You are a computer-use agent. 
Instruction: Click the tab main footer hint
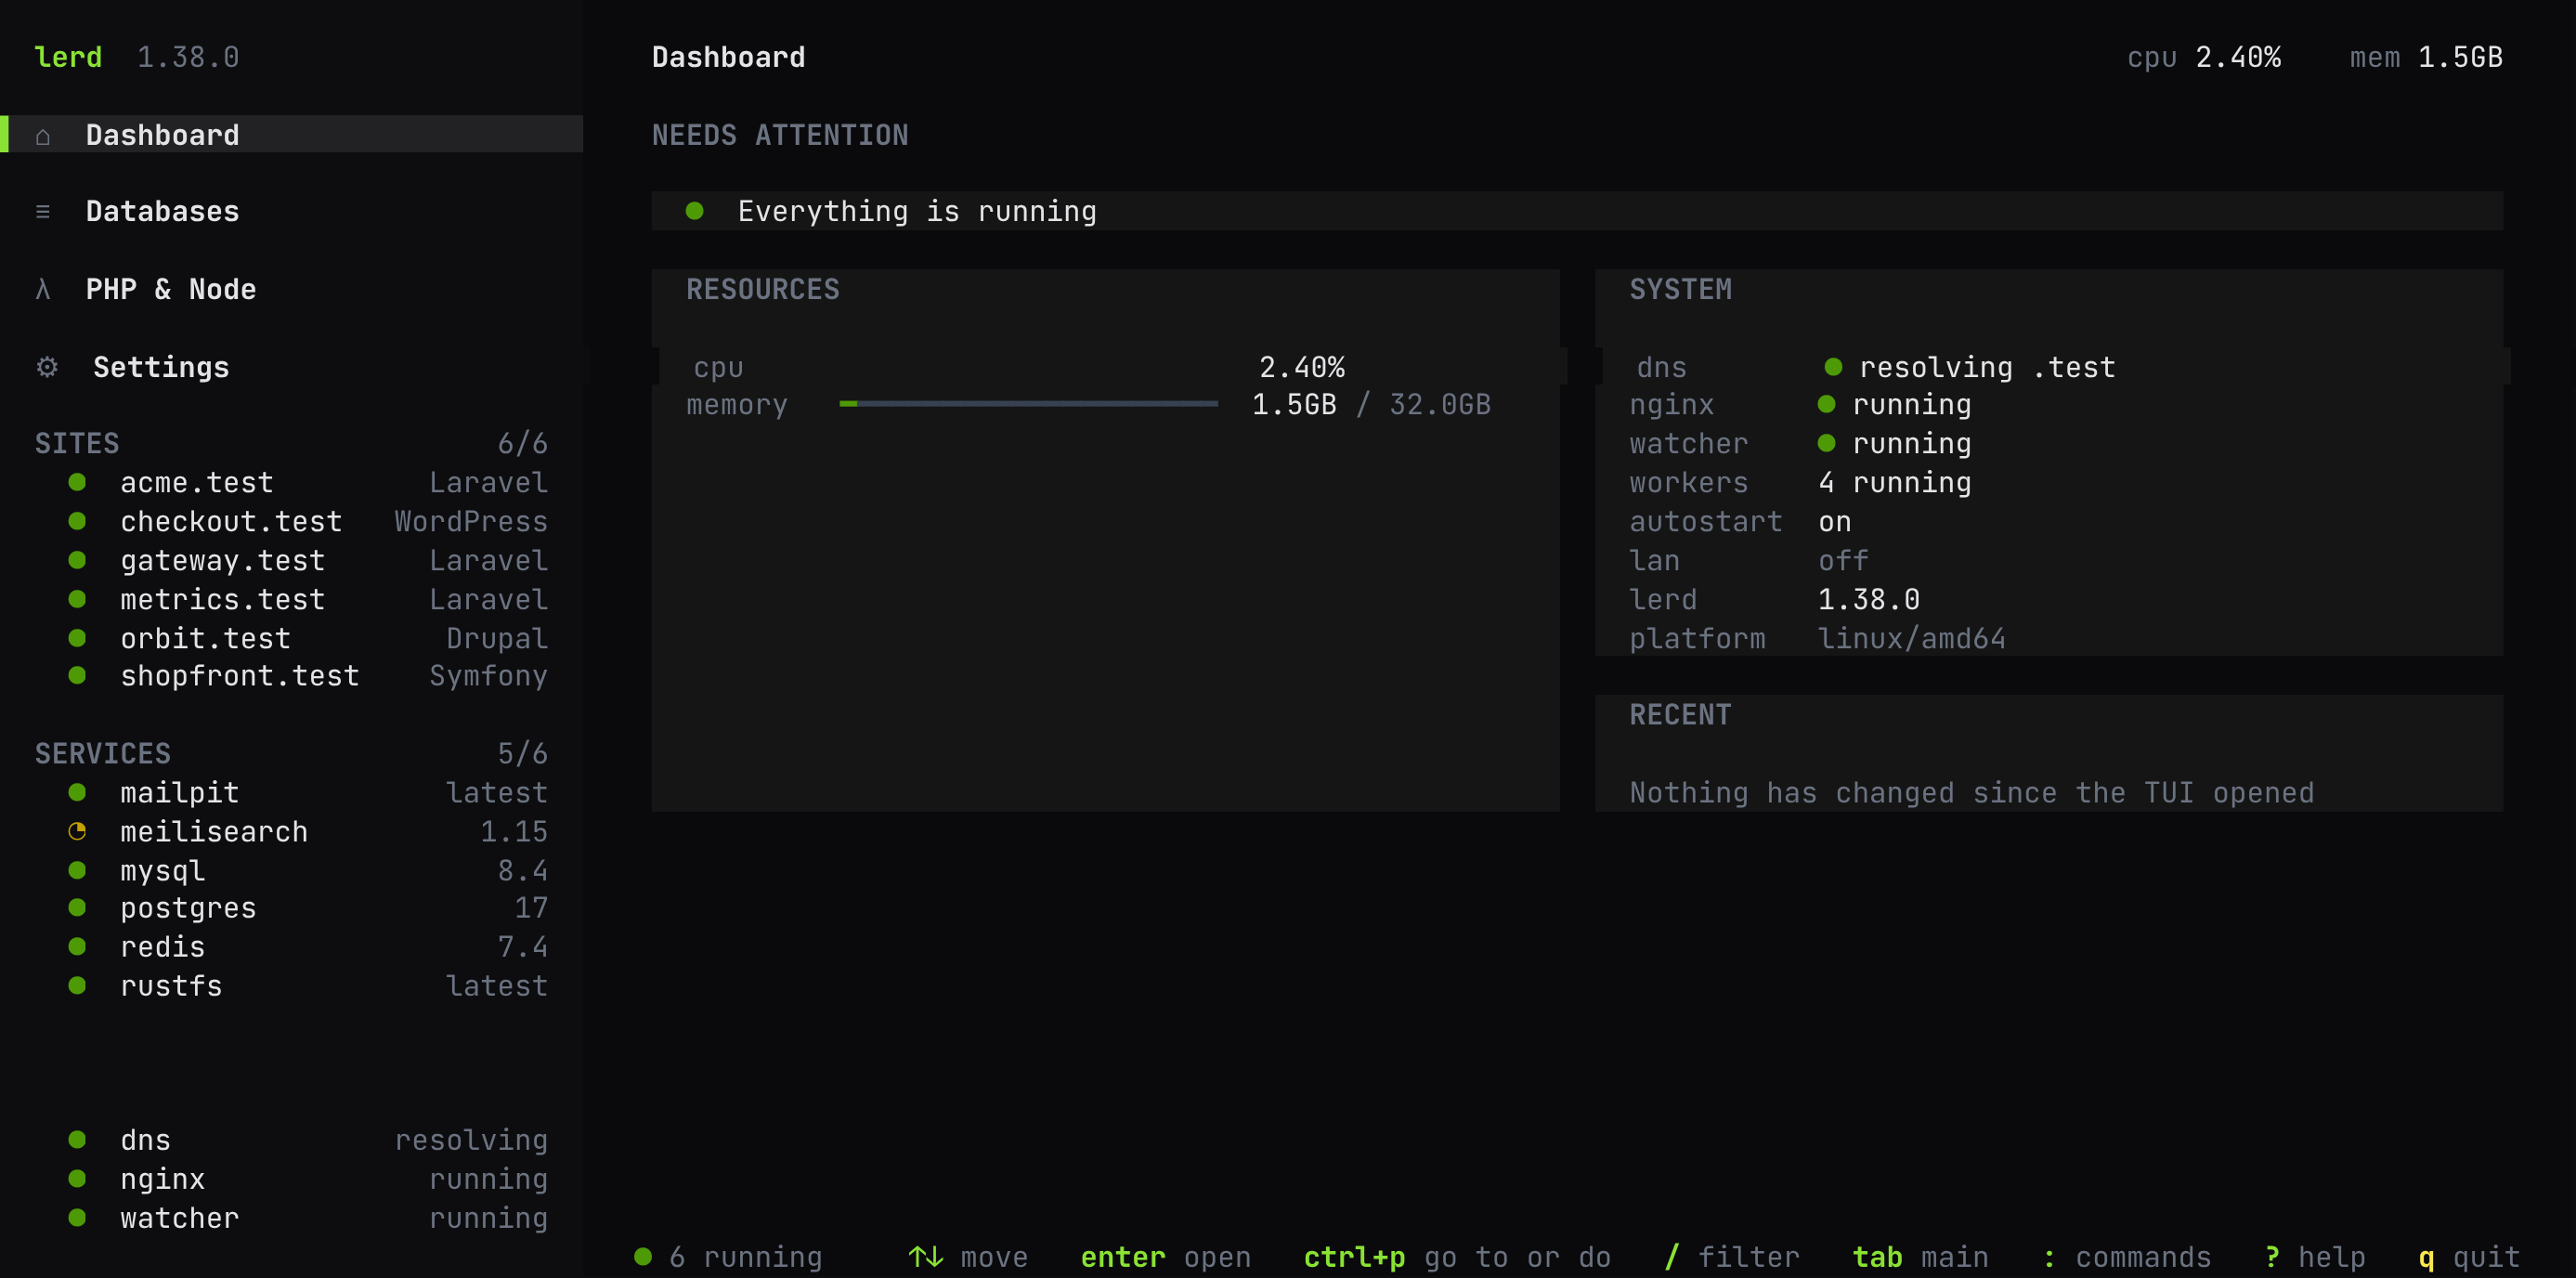pos(1920,1256)
